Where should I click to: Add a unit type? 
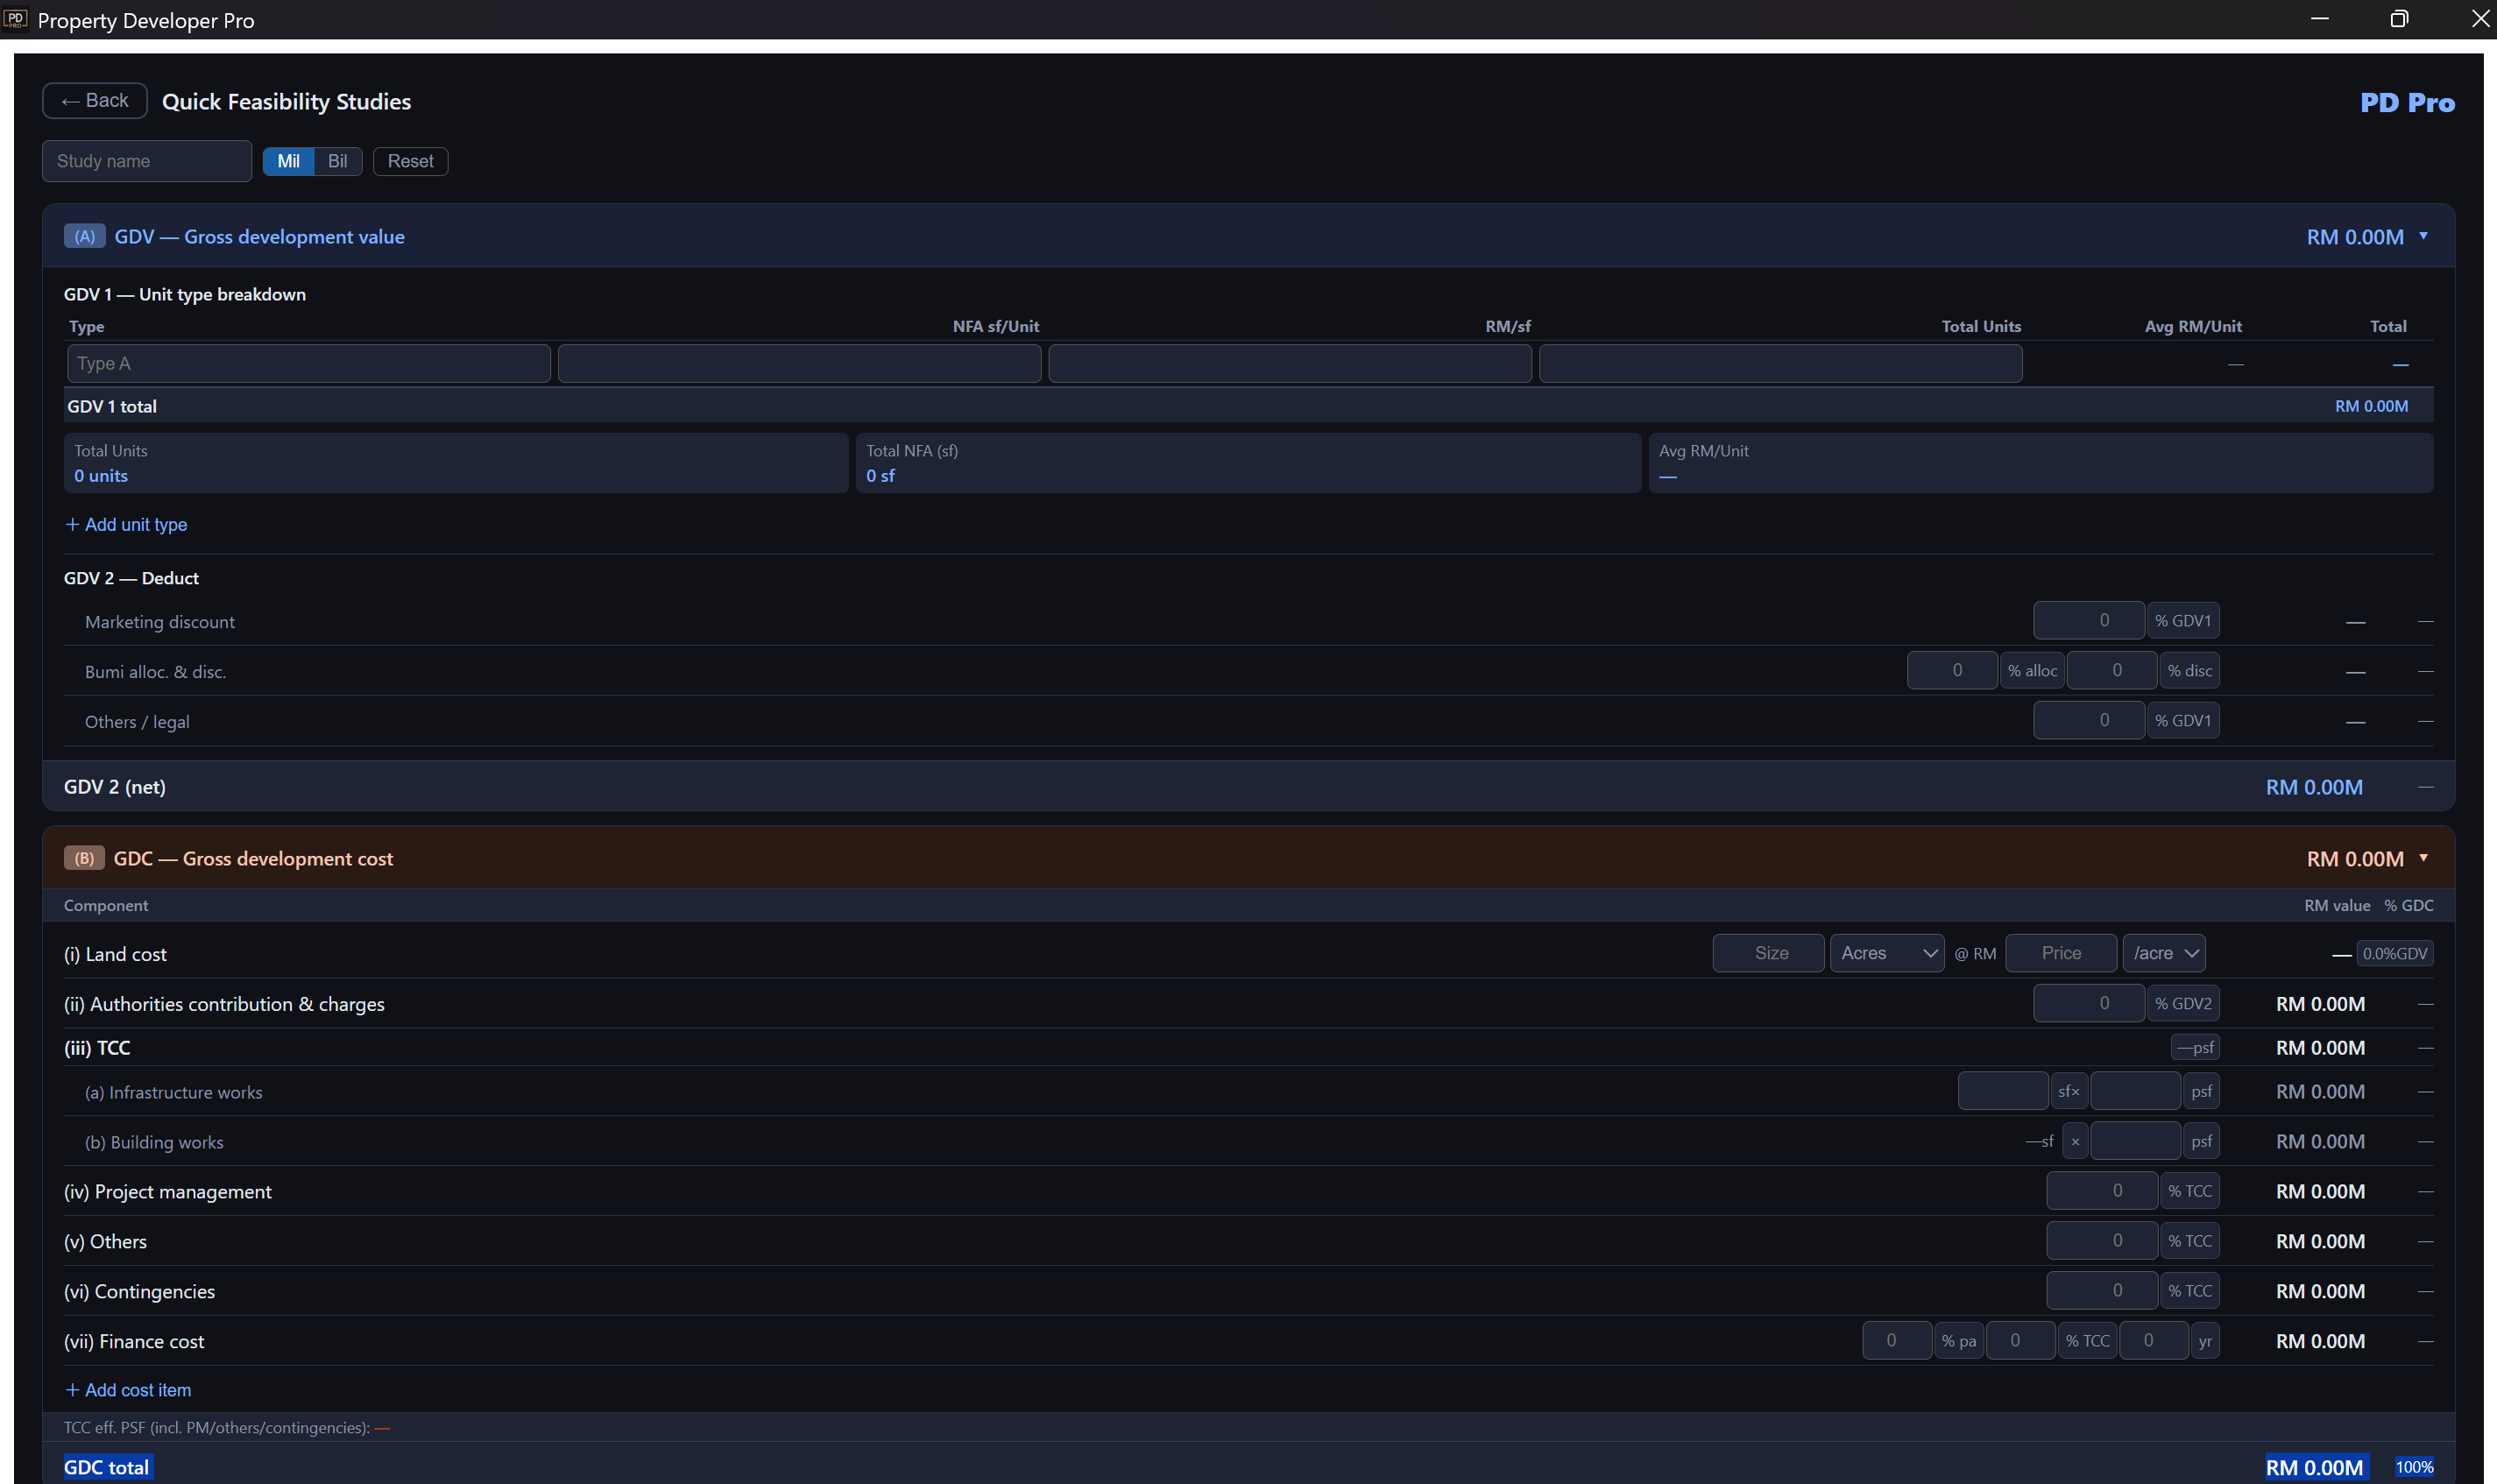[126, 524]
